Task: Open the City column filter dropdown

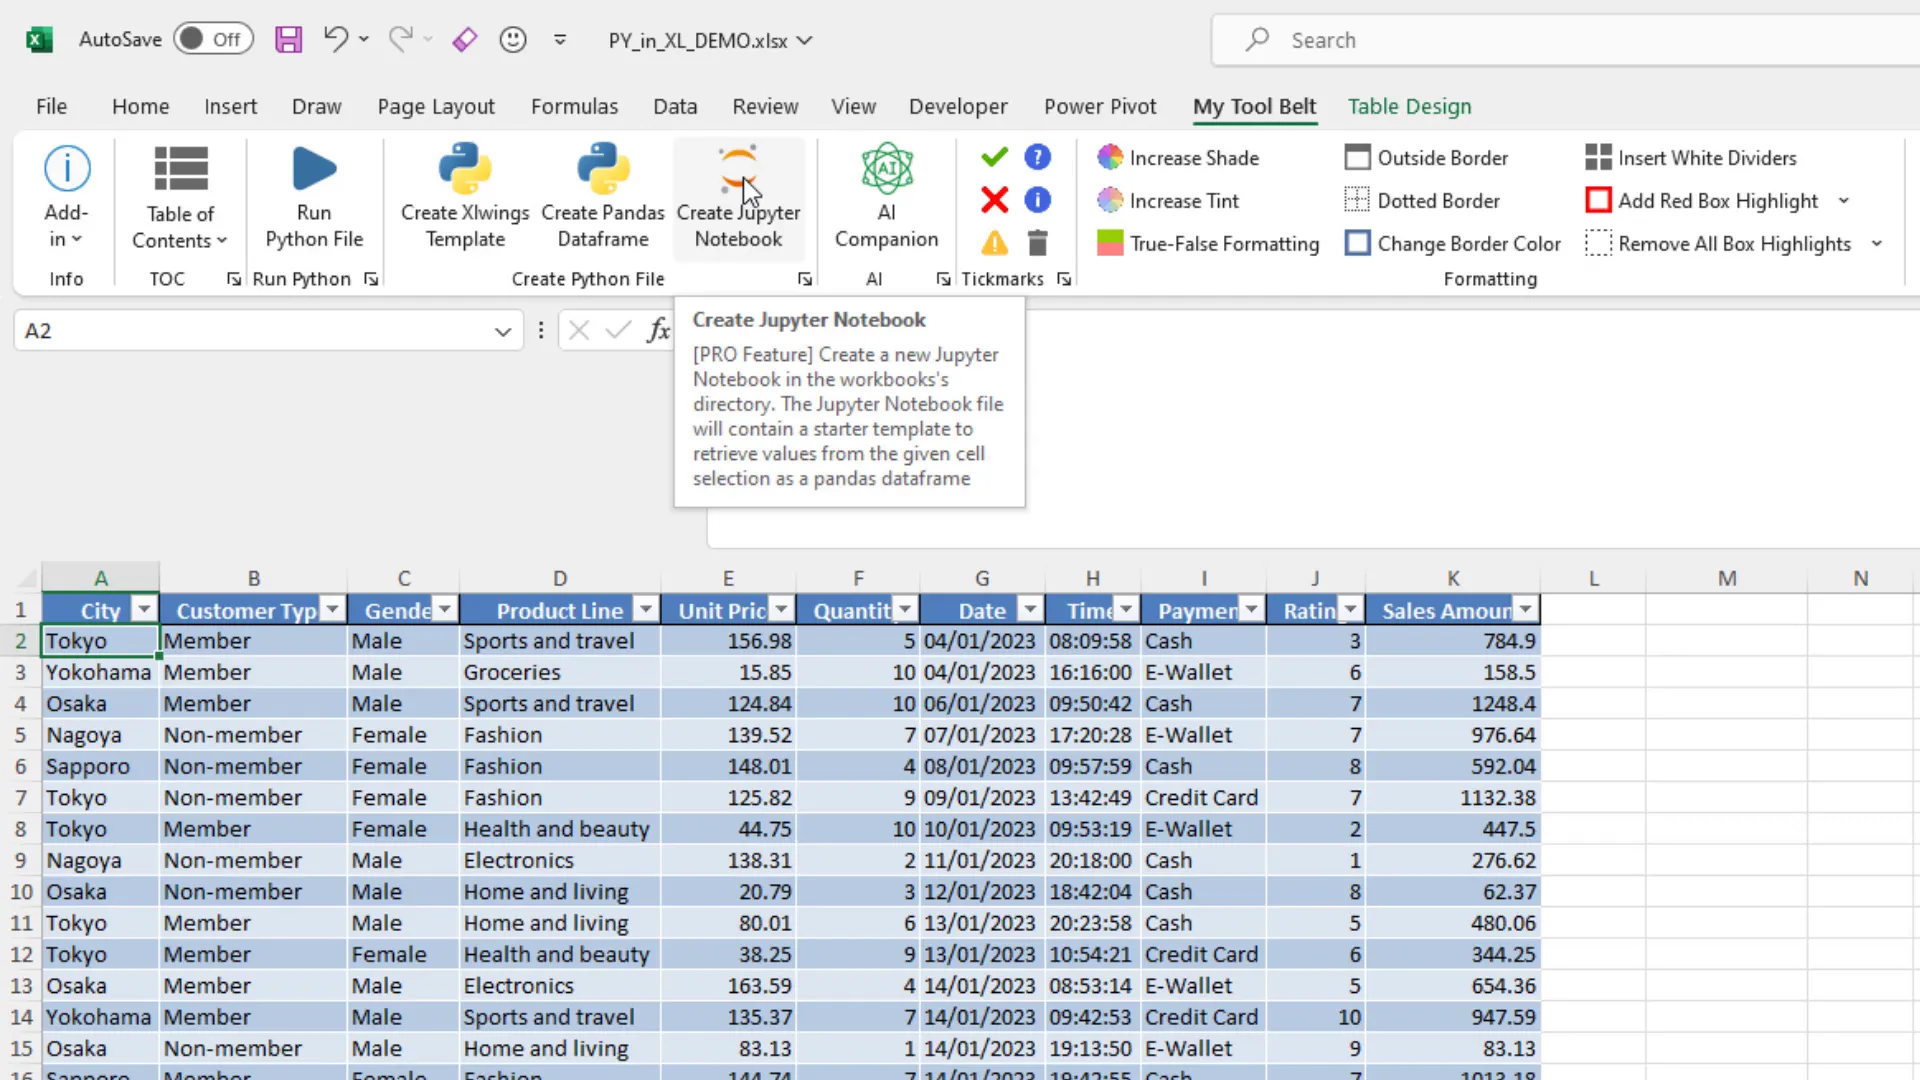Action: [x=143, y=609]
